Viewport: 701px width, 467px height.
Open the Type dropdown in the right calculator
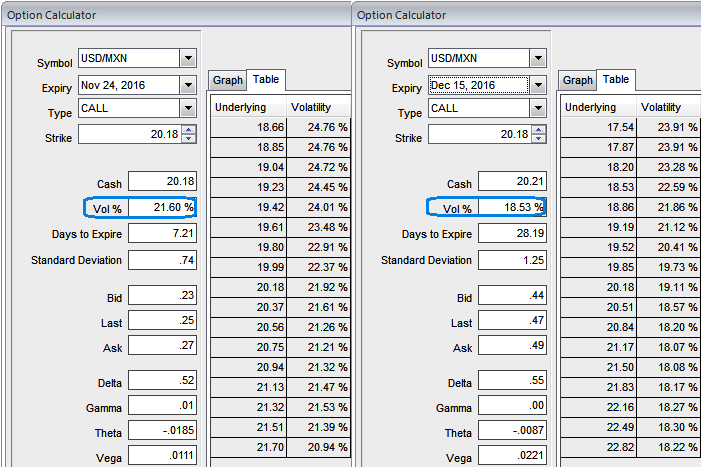538,108
